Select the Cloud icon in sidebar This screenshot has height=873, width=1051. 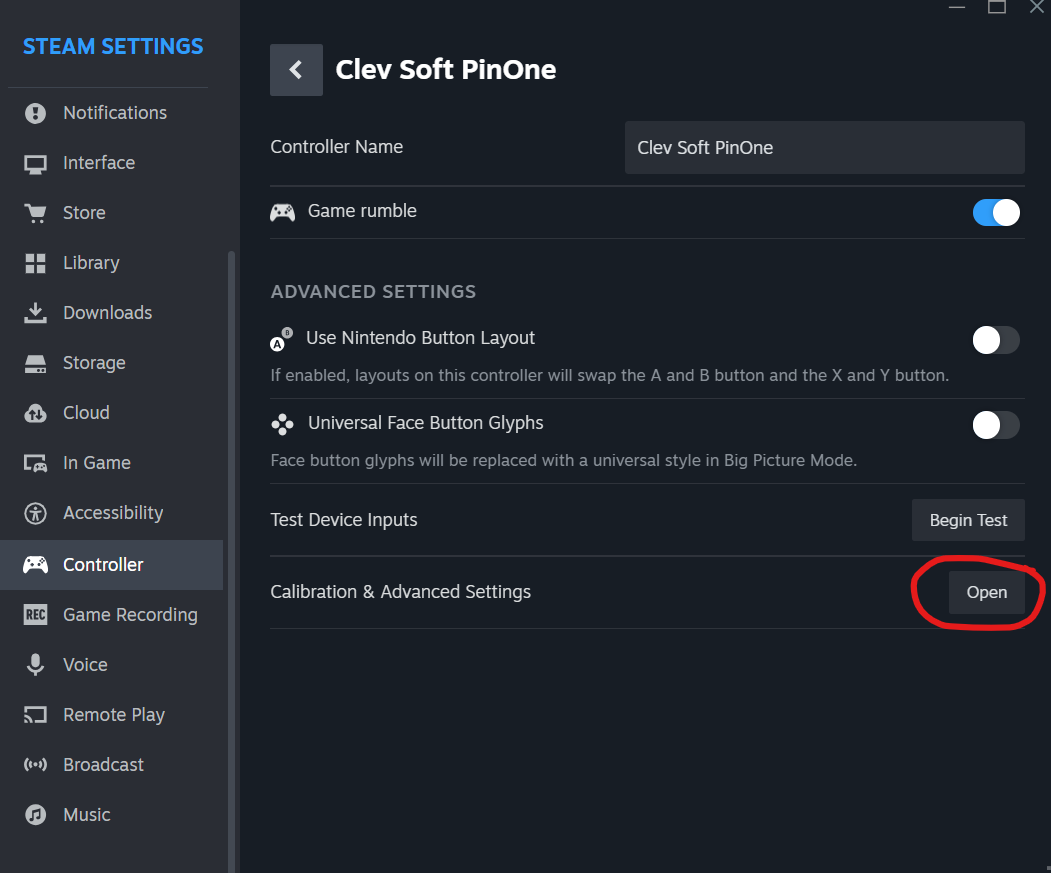(36, 413)
